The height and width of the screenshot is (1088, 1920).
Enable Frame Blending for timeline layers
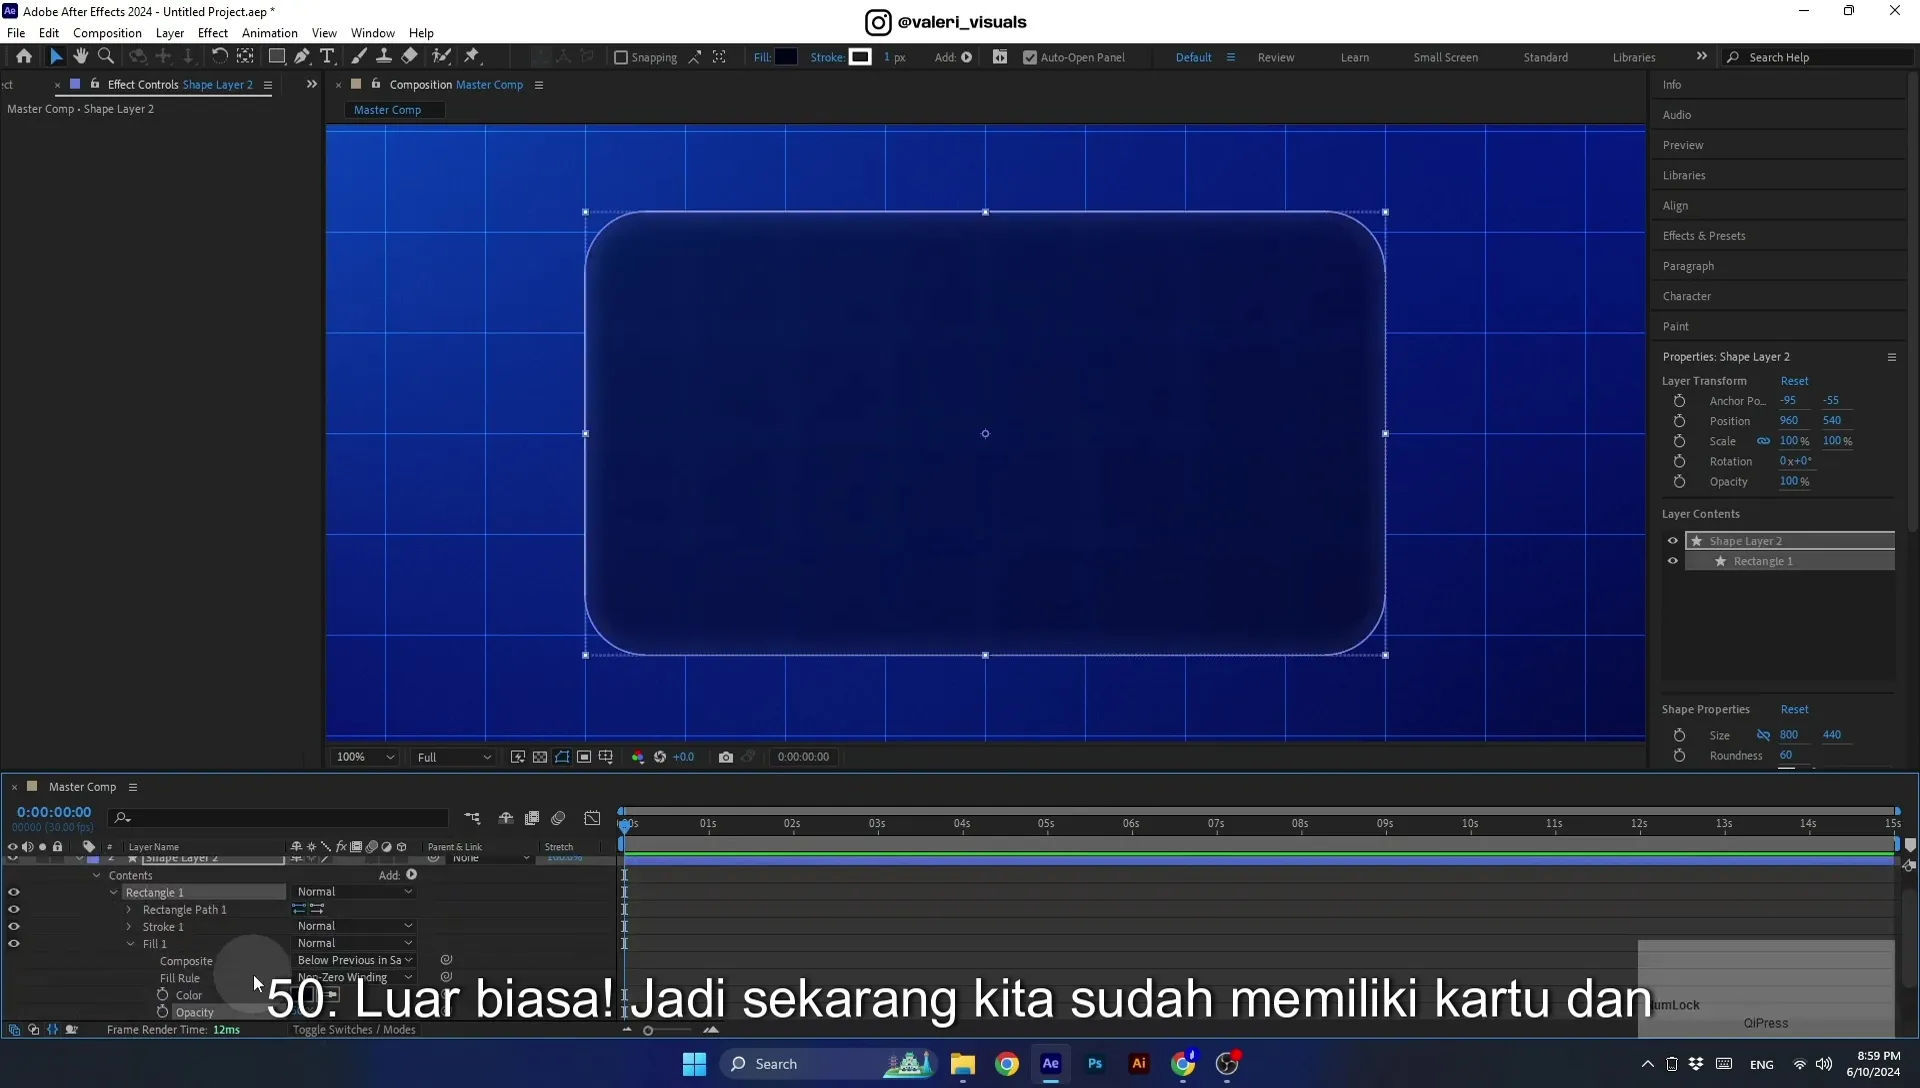pyautogui.click(x=532, y=818)
